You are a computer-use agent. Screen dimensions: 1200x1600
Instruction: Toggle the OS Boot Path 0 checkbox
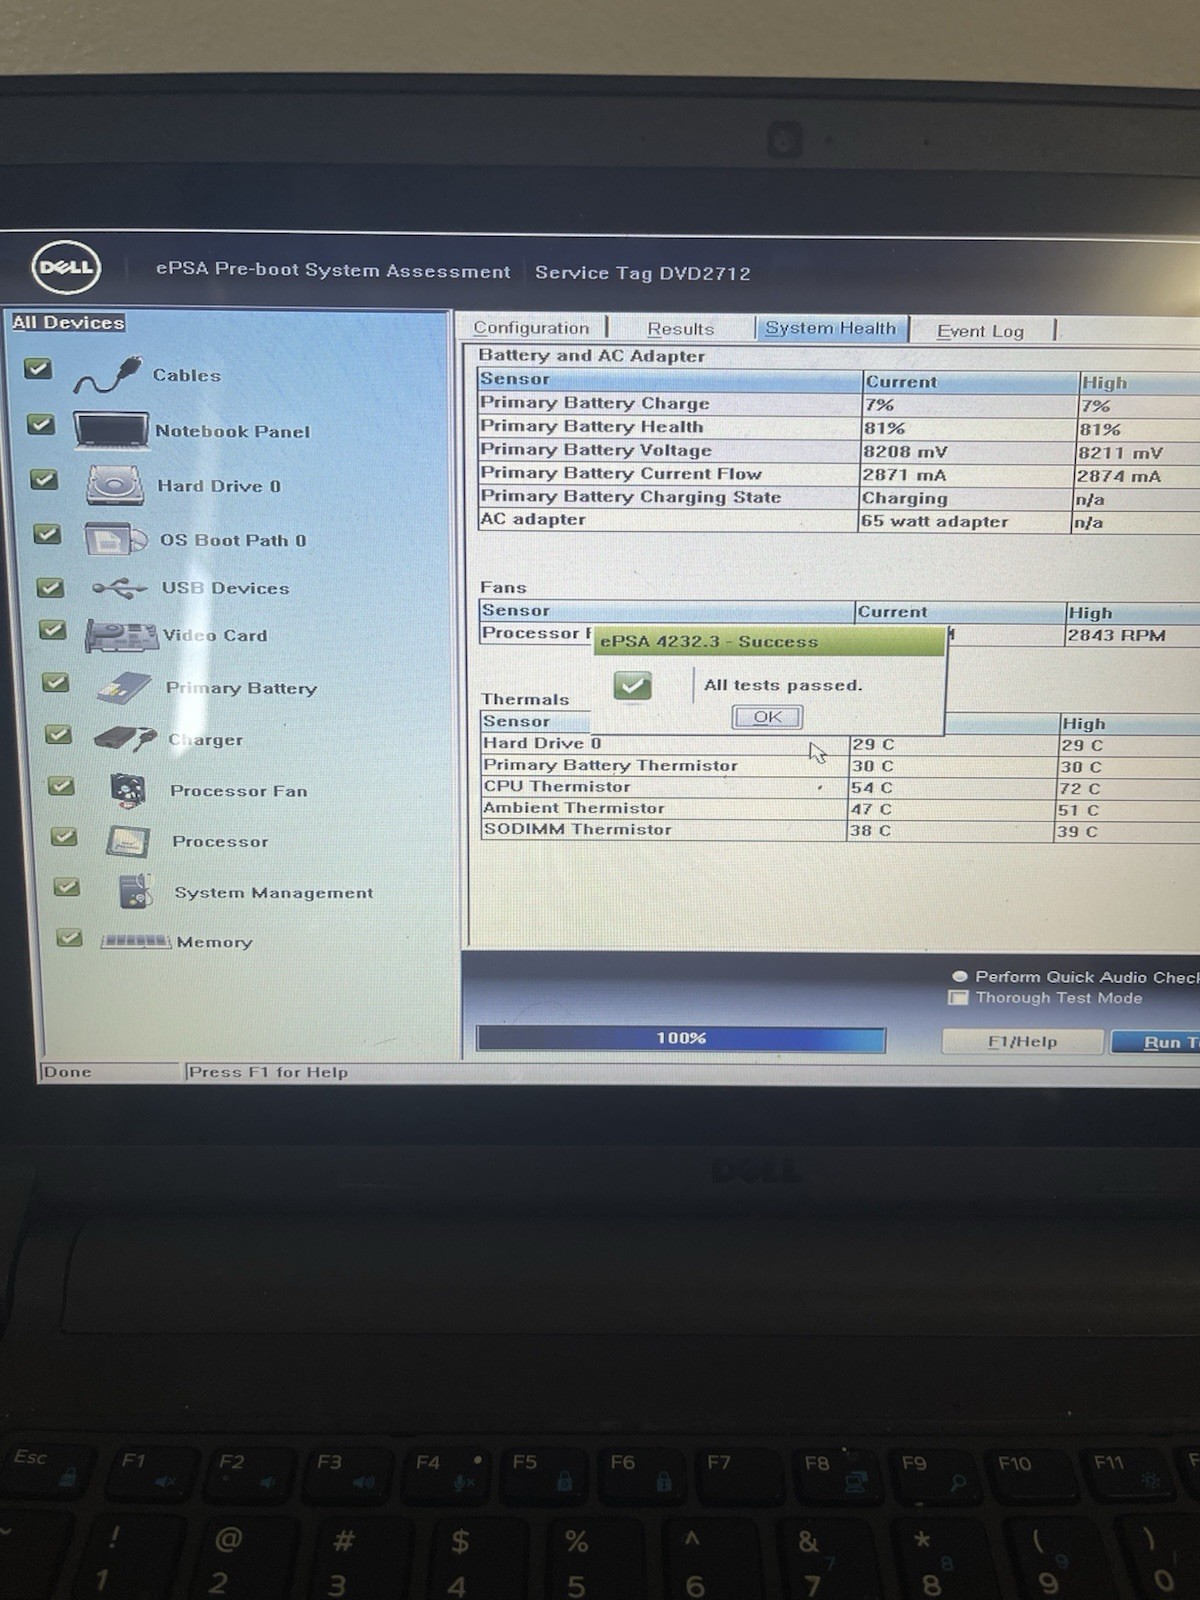coord(46,534)
